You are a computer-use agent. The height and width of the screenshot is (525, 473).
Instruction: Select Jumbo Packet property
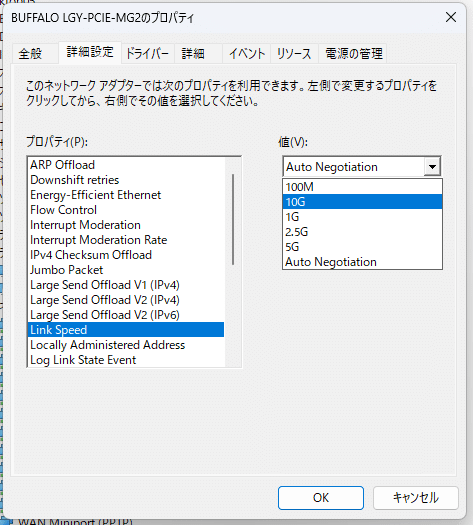(126, 270)
